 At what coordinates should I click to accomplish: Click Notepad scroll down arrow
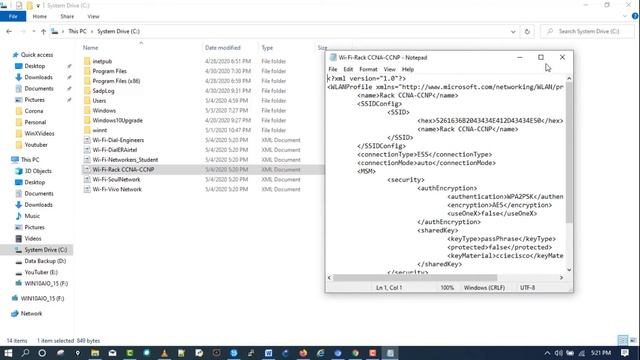[569, 270]
